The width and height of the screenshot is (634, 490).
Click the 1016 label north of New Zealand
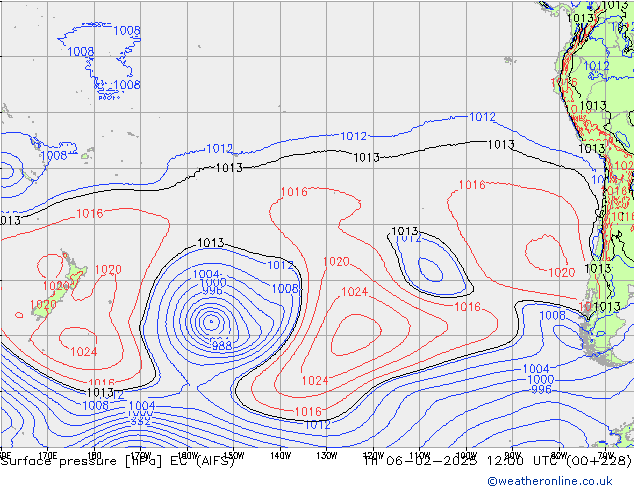point(90,213)
